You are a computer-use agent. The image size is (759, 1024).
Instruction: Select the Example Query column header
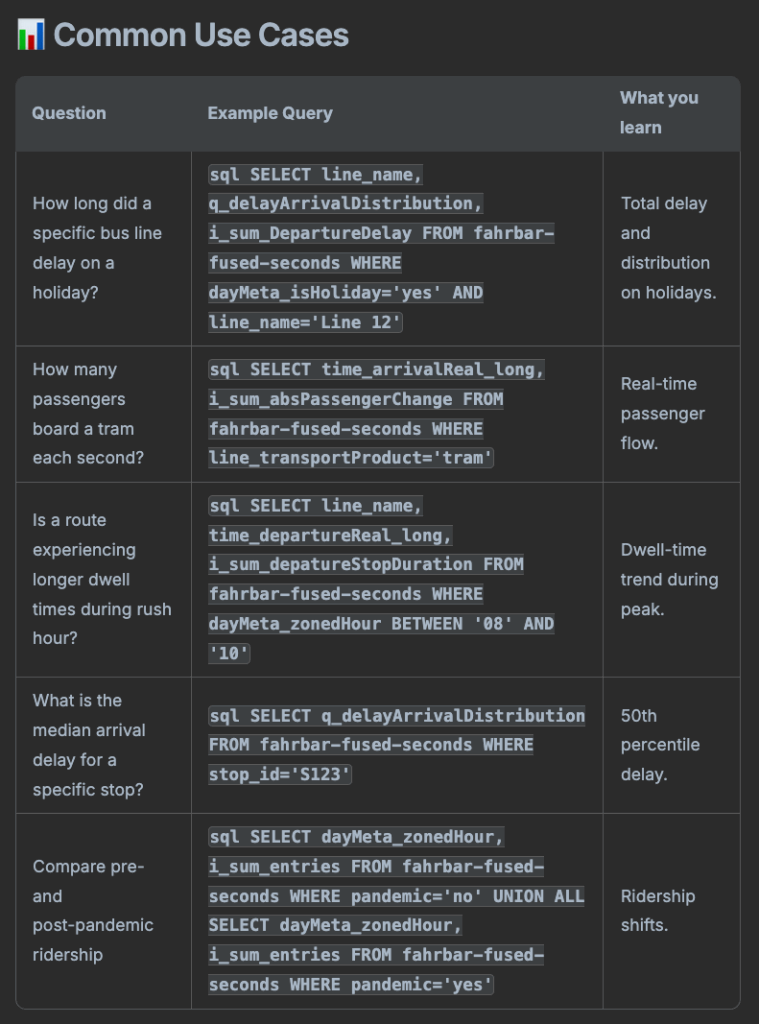[x=270, y=113]
